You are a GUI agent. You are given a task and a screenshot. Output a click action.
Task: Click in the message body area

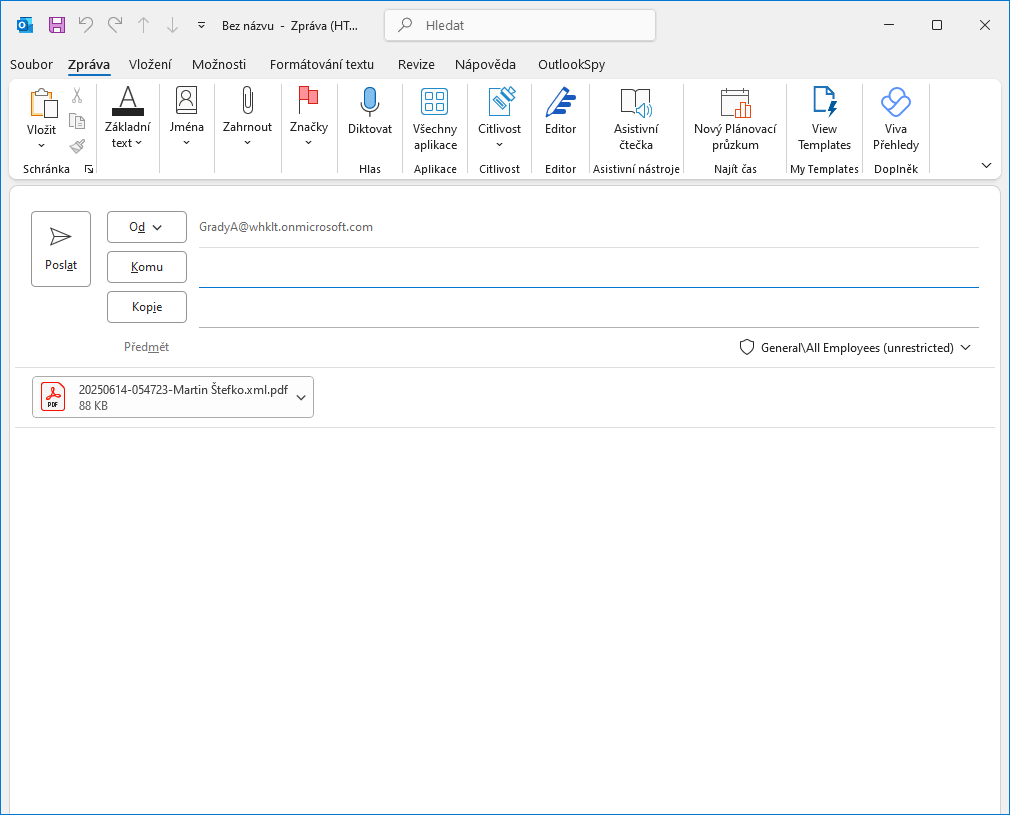click(505, 618)
